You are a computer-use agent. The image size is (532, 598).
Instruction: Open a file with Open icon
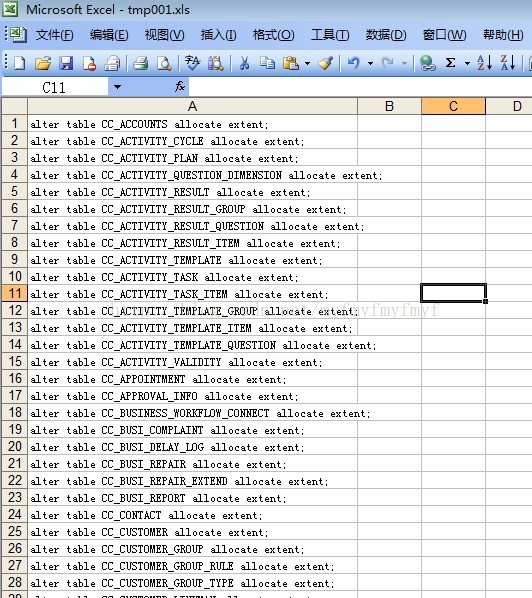pos(43,63)
